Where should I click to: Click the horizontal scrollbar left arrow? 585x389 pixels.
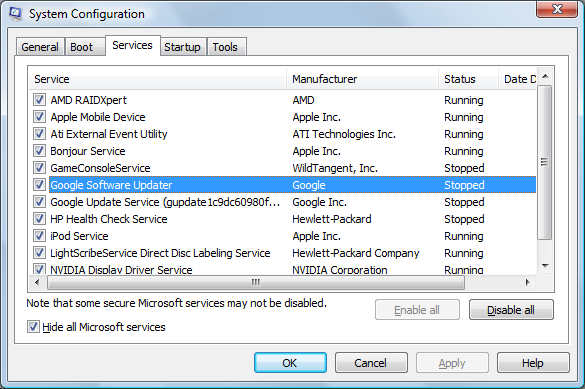(37, 282)
